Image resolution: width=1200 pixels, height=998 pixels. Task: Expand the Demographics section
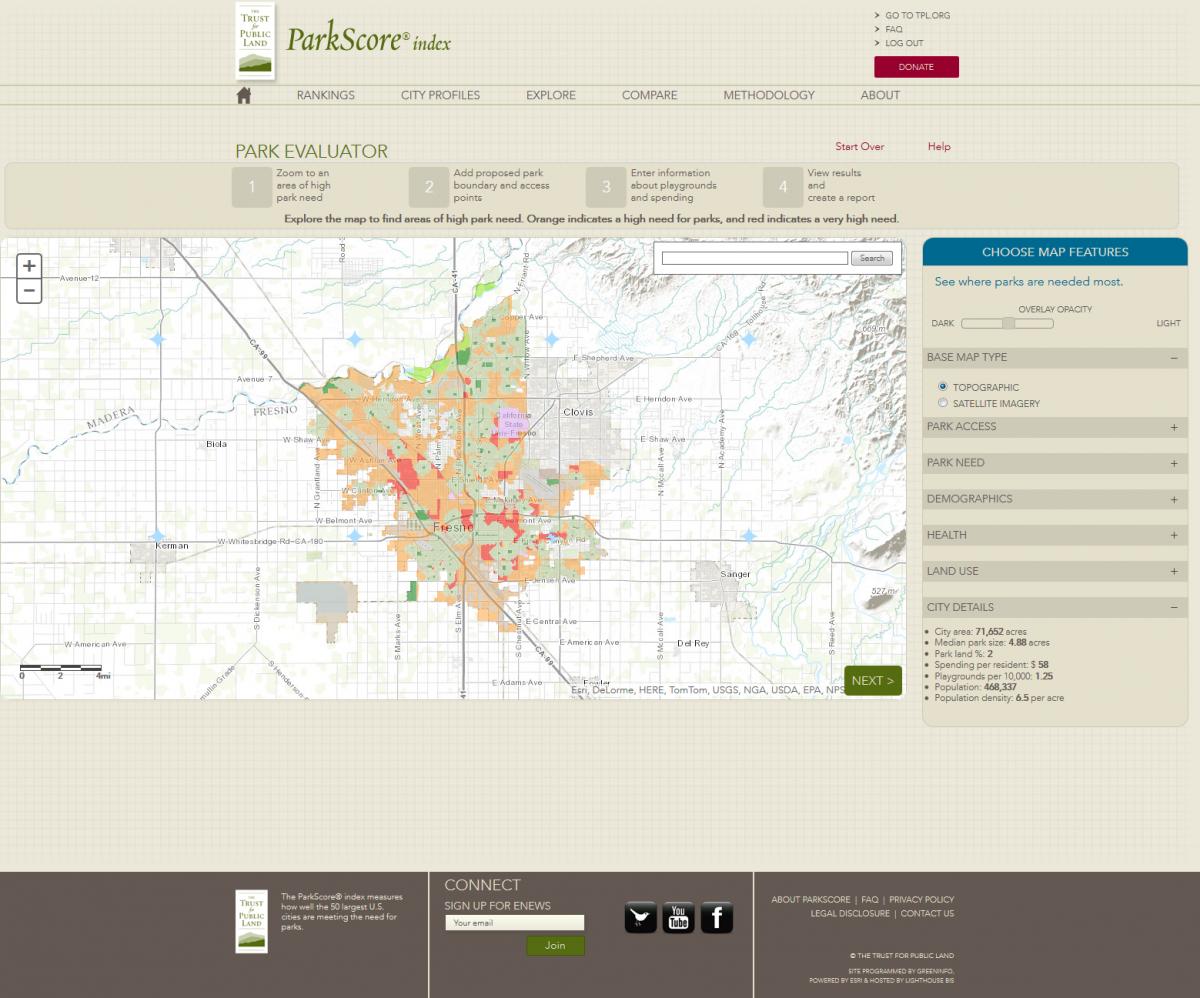pyautogui.click(x=1055, y=499)
